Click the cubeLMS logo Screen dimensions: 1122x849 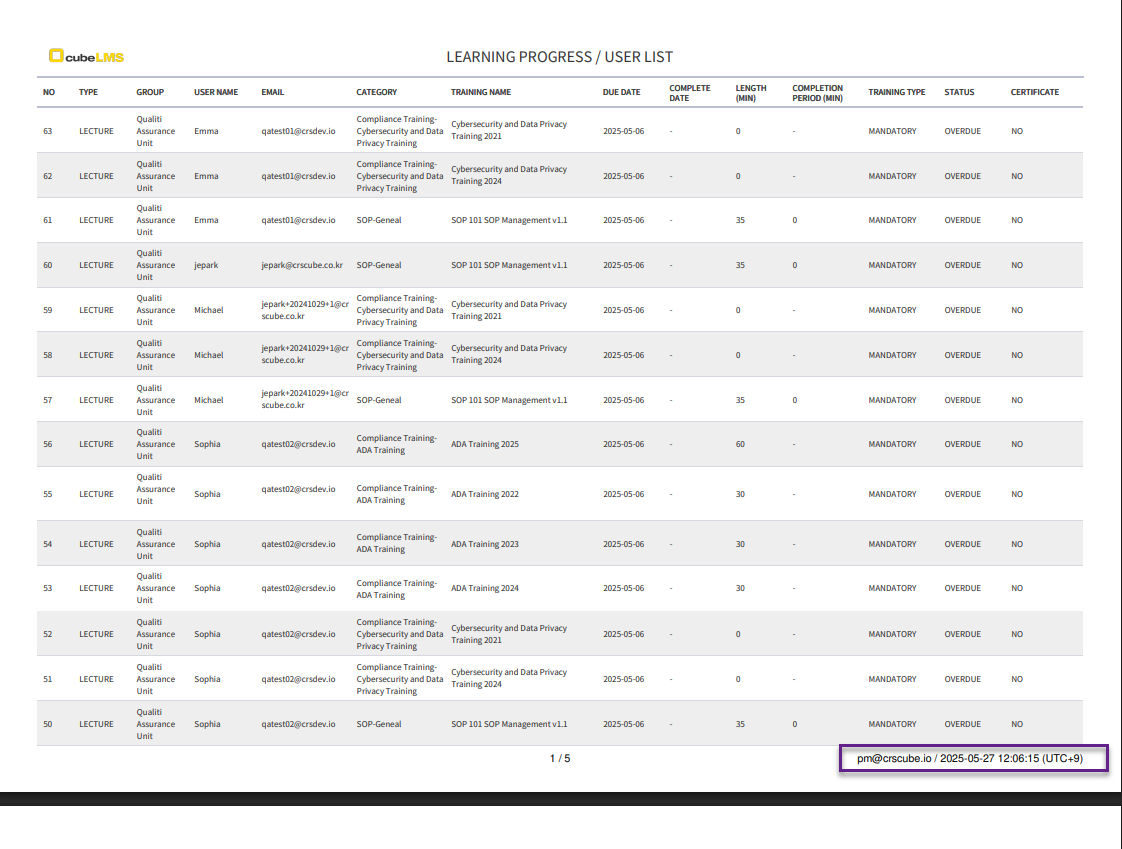point(86,57)
